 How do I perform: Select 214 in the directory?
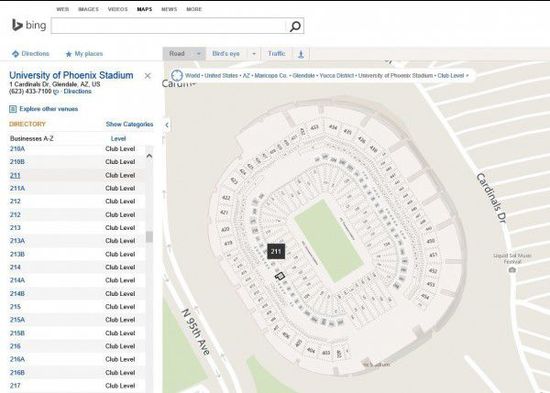click(x=15, y=267)
